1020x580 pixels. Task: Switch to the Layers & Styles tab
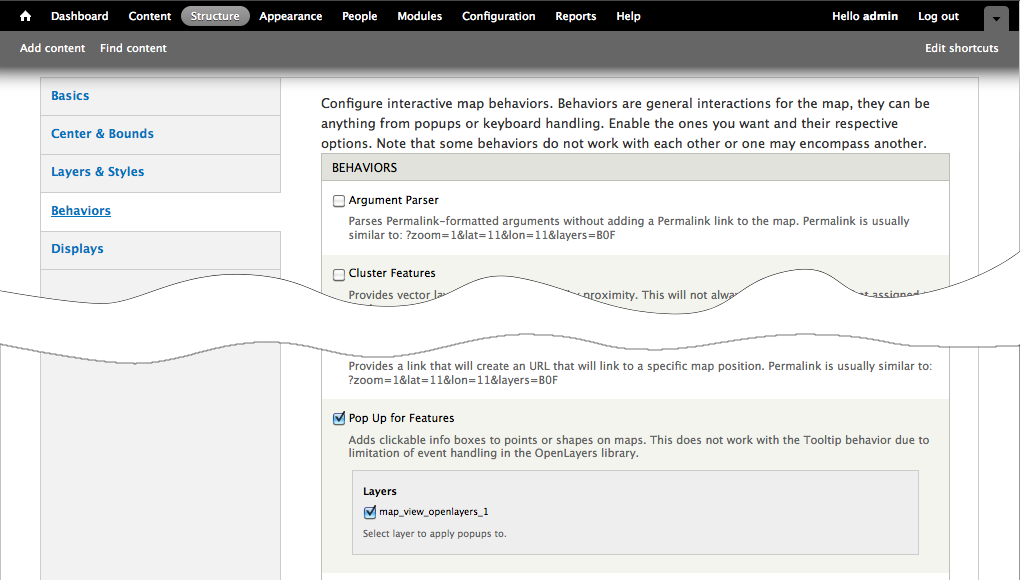[98, 172]
